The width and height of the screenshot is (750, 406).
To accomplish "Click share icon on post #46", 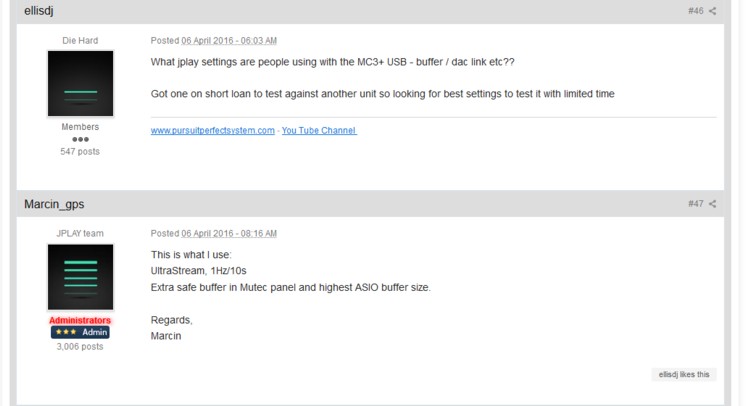I will pos(713,11).
